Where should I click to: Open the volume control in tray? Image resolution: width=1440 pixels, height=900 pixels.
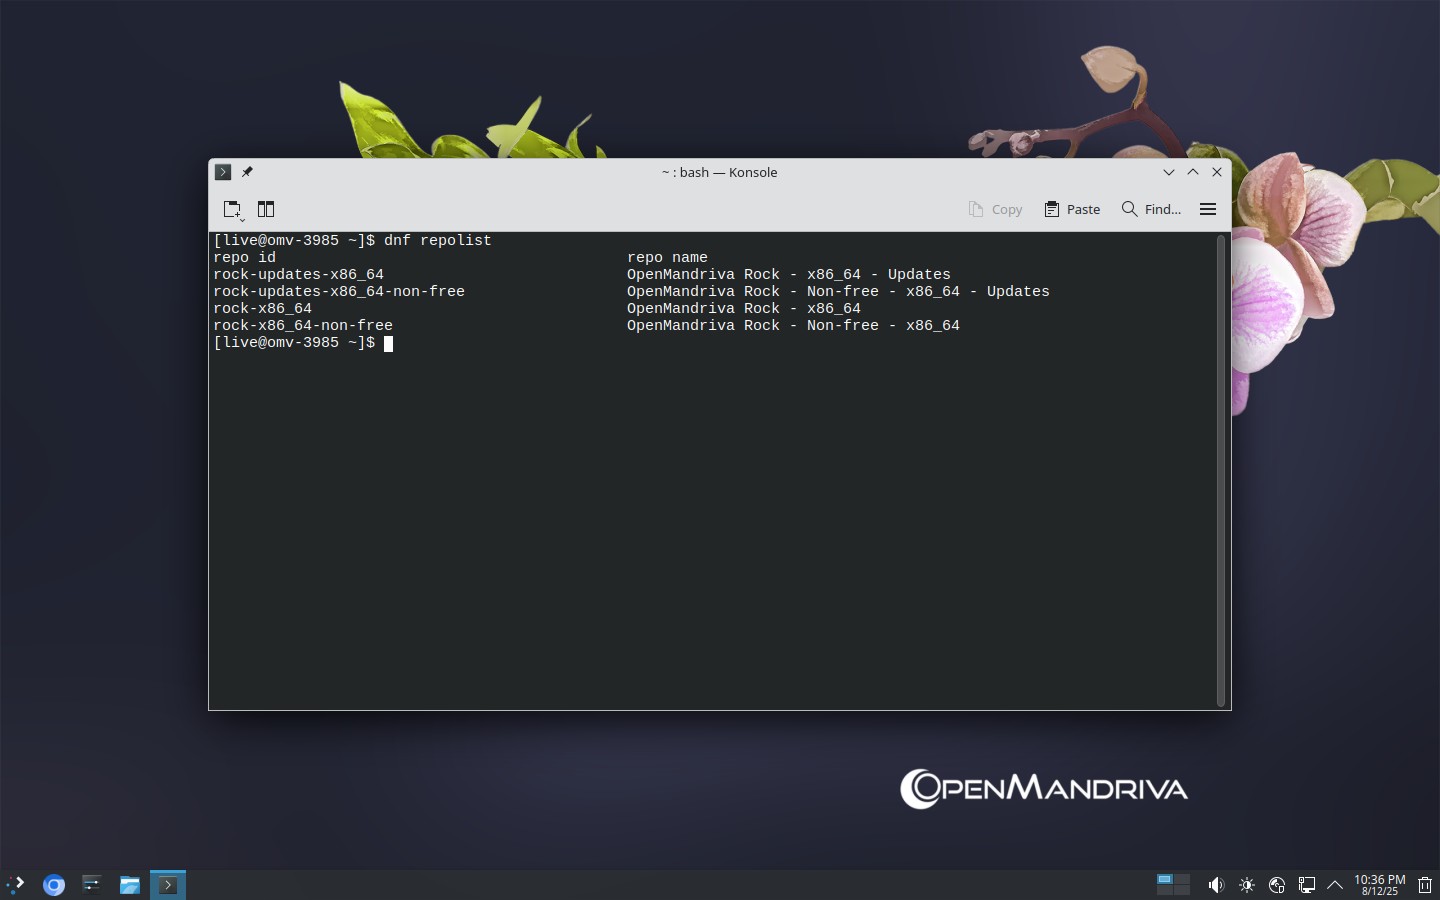(x=1215, y=885)
